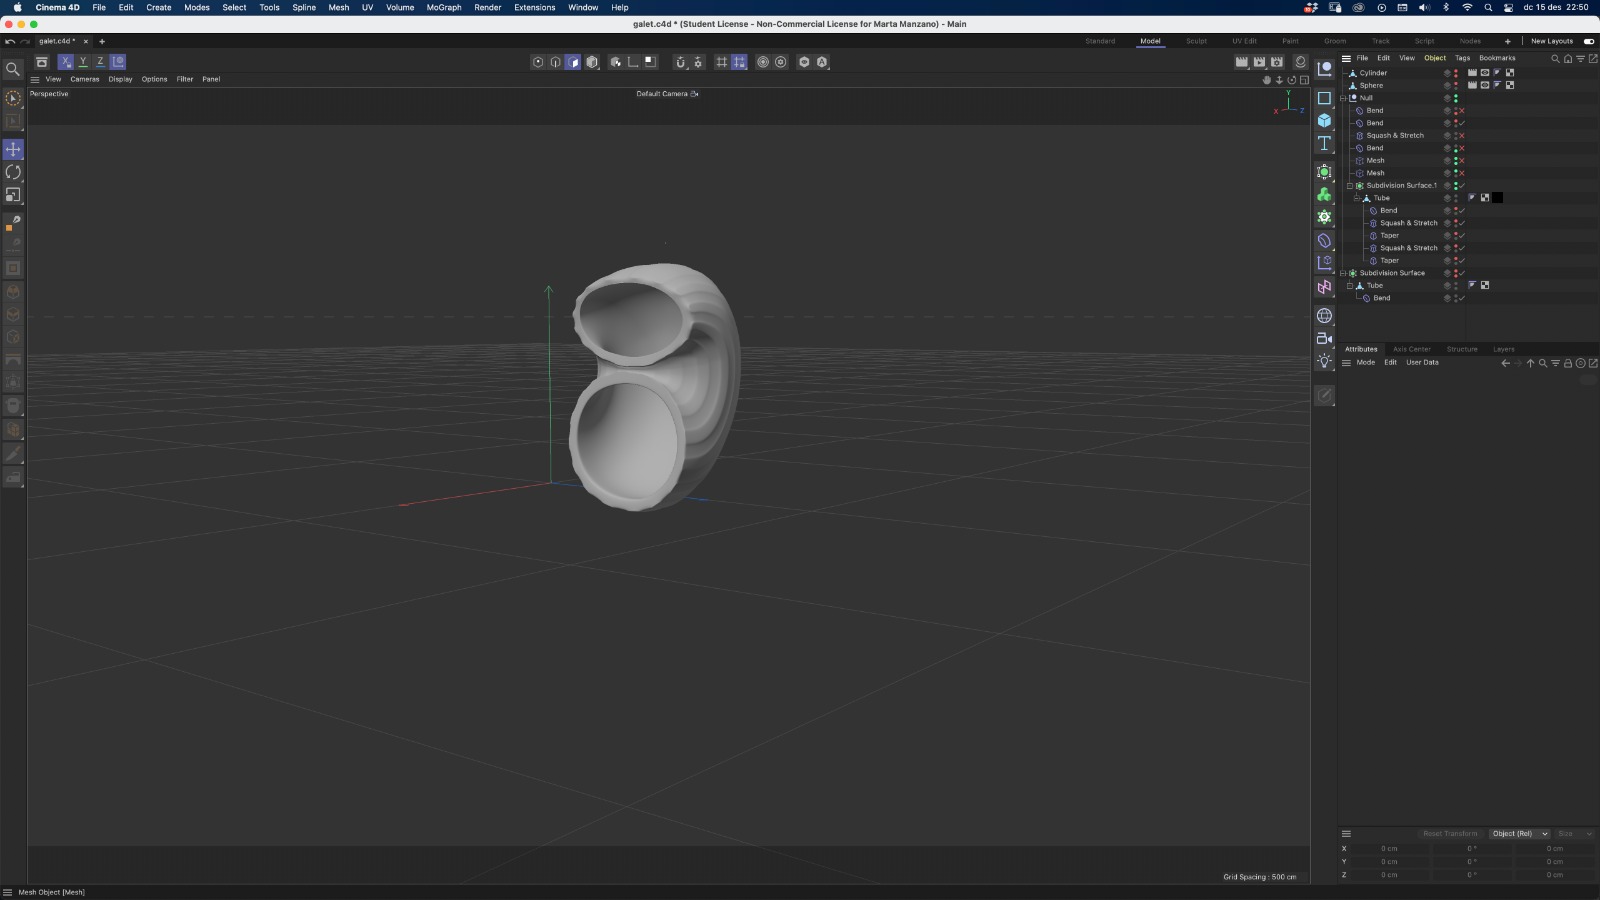Open the MoGraph menu
The image size is (1600, 900).
tap(444, 7)
